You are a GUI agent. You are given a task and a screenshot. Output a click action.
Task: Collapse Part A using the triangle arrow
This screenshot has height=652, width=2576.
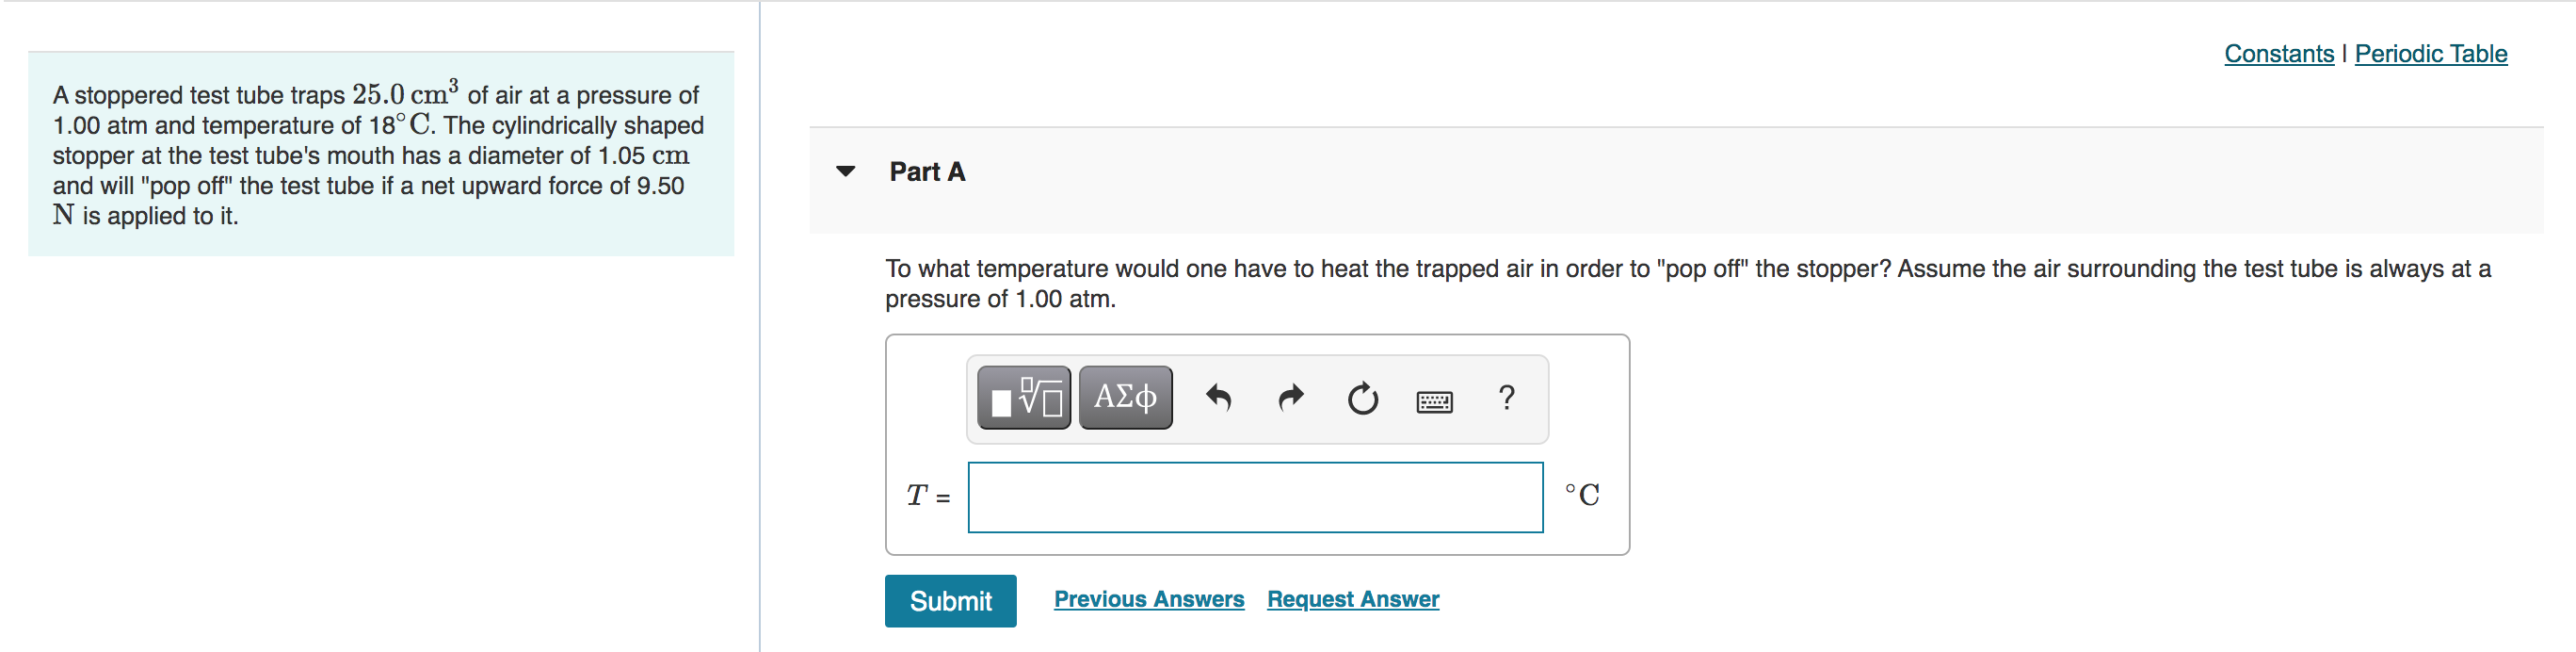(x=846, y=171)
